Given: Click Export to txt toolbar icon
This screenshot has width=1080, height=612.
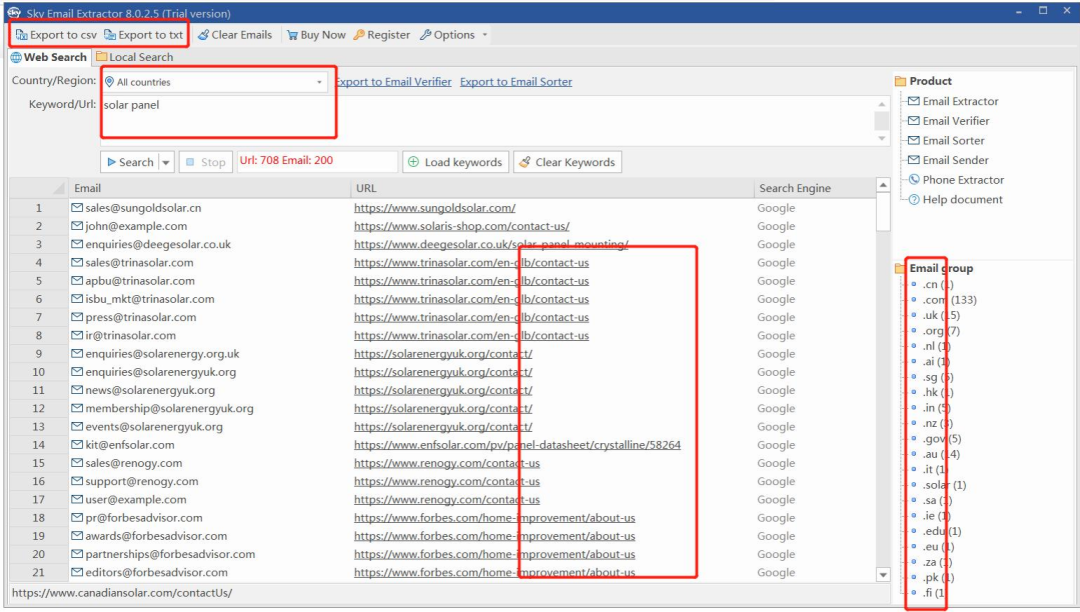Looking at the screenshot, I should click(x=110, y=35).
